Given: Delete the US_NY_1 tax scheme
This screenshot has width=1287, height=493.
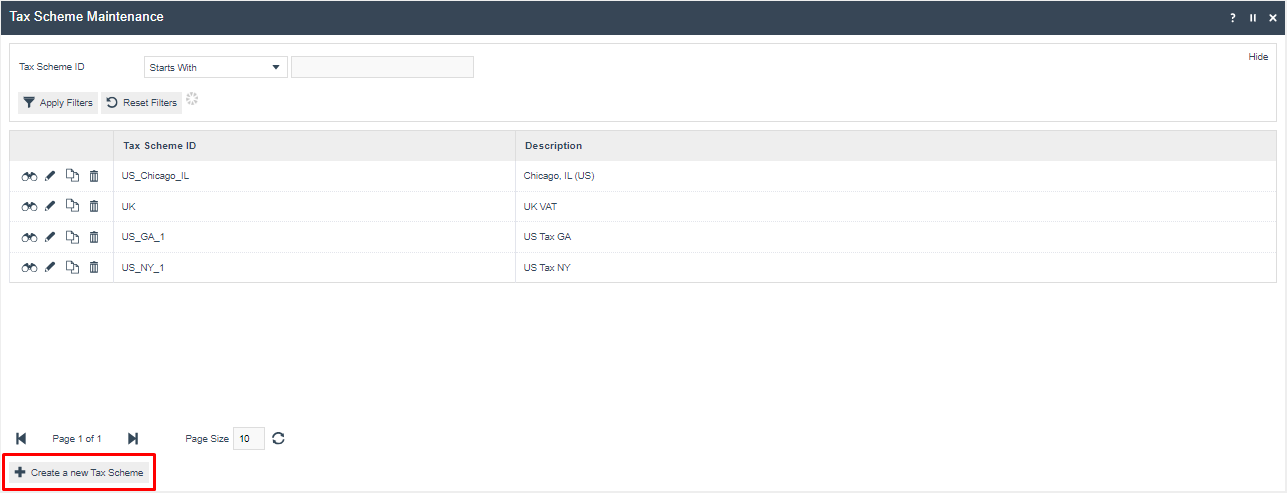Looking at the screenshot, I should 94,267.
